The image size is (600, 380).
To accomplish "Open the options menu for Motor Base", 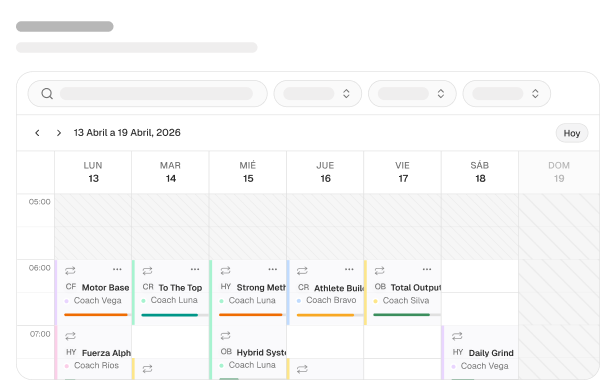I will coord(117,269).
